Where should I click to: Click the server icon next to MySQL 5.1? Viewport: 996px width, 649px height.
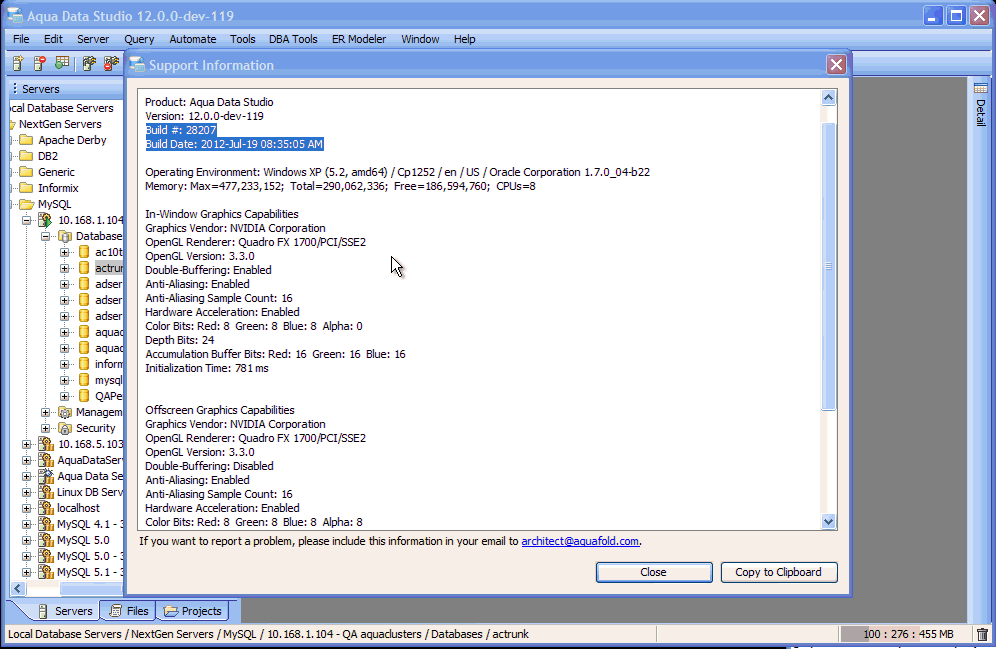point(46,572)
